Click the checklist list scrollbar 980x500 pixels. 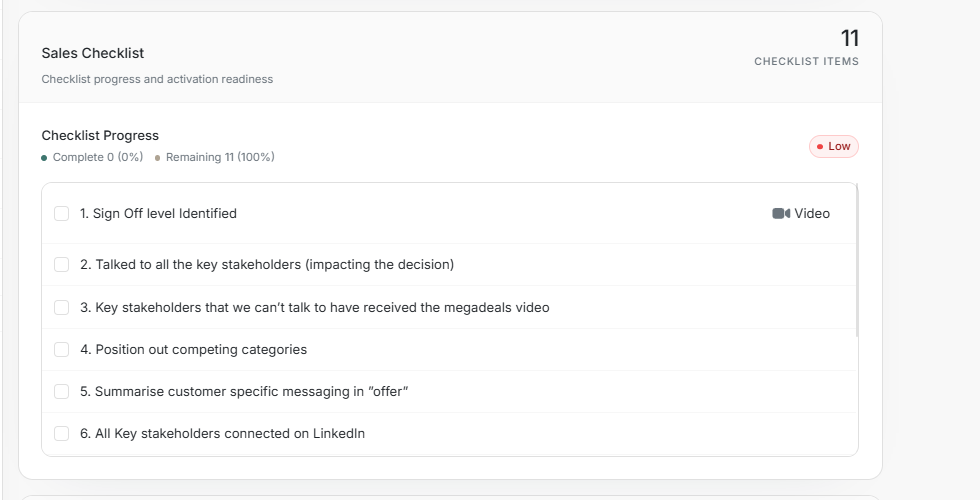click(x=857, y=260)
